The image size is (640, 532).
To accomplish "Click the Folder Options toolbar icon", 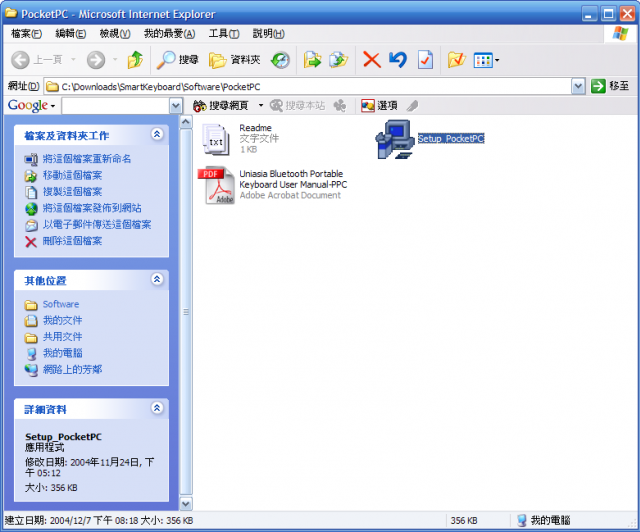I will coord(456,60).
